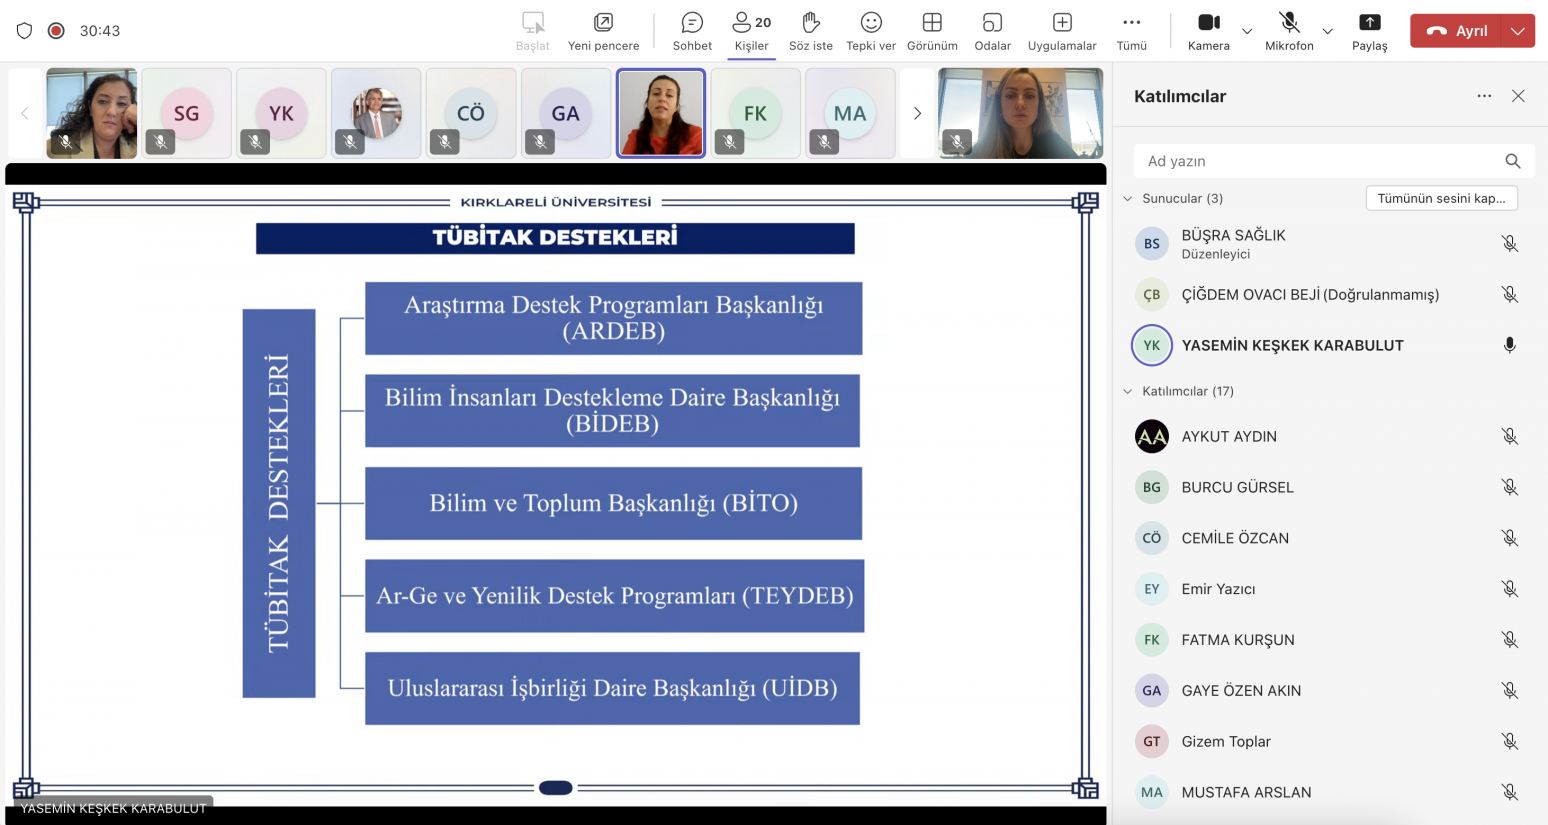The image size is (1548, 825).
Task: Open dropdown arrow next to Ayrıl
Action: click(x=1518, y=31)
